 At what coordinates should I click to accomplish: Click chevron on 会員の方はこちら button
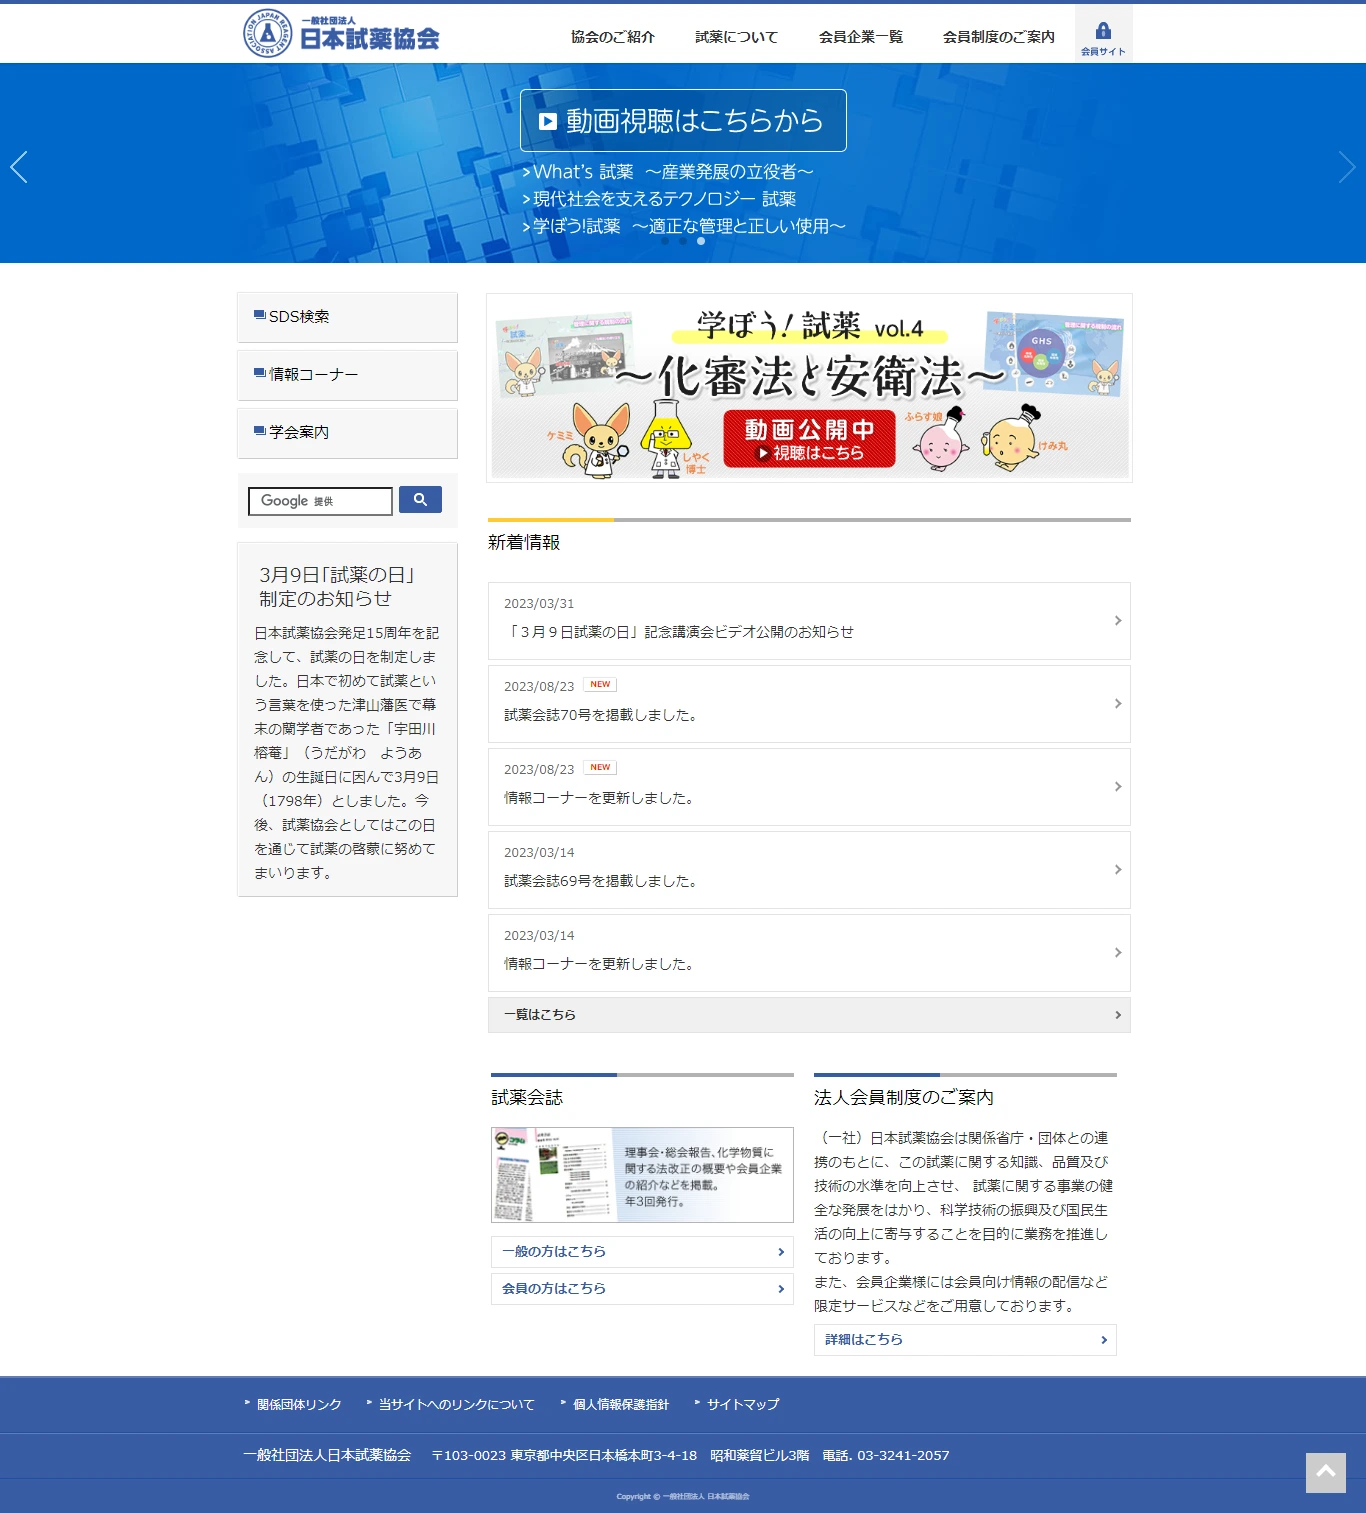coord(781,1289)
